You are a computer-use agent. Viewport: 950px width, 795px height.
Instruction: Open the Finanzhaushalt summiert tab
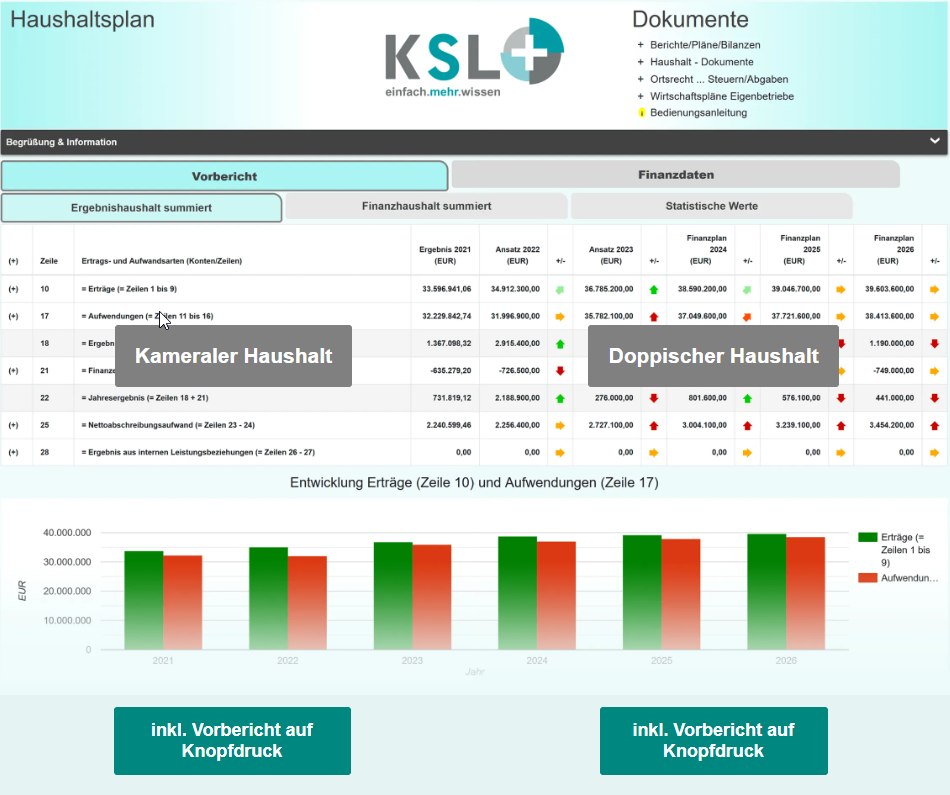427,206
